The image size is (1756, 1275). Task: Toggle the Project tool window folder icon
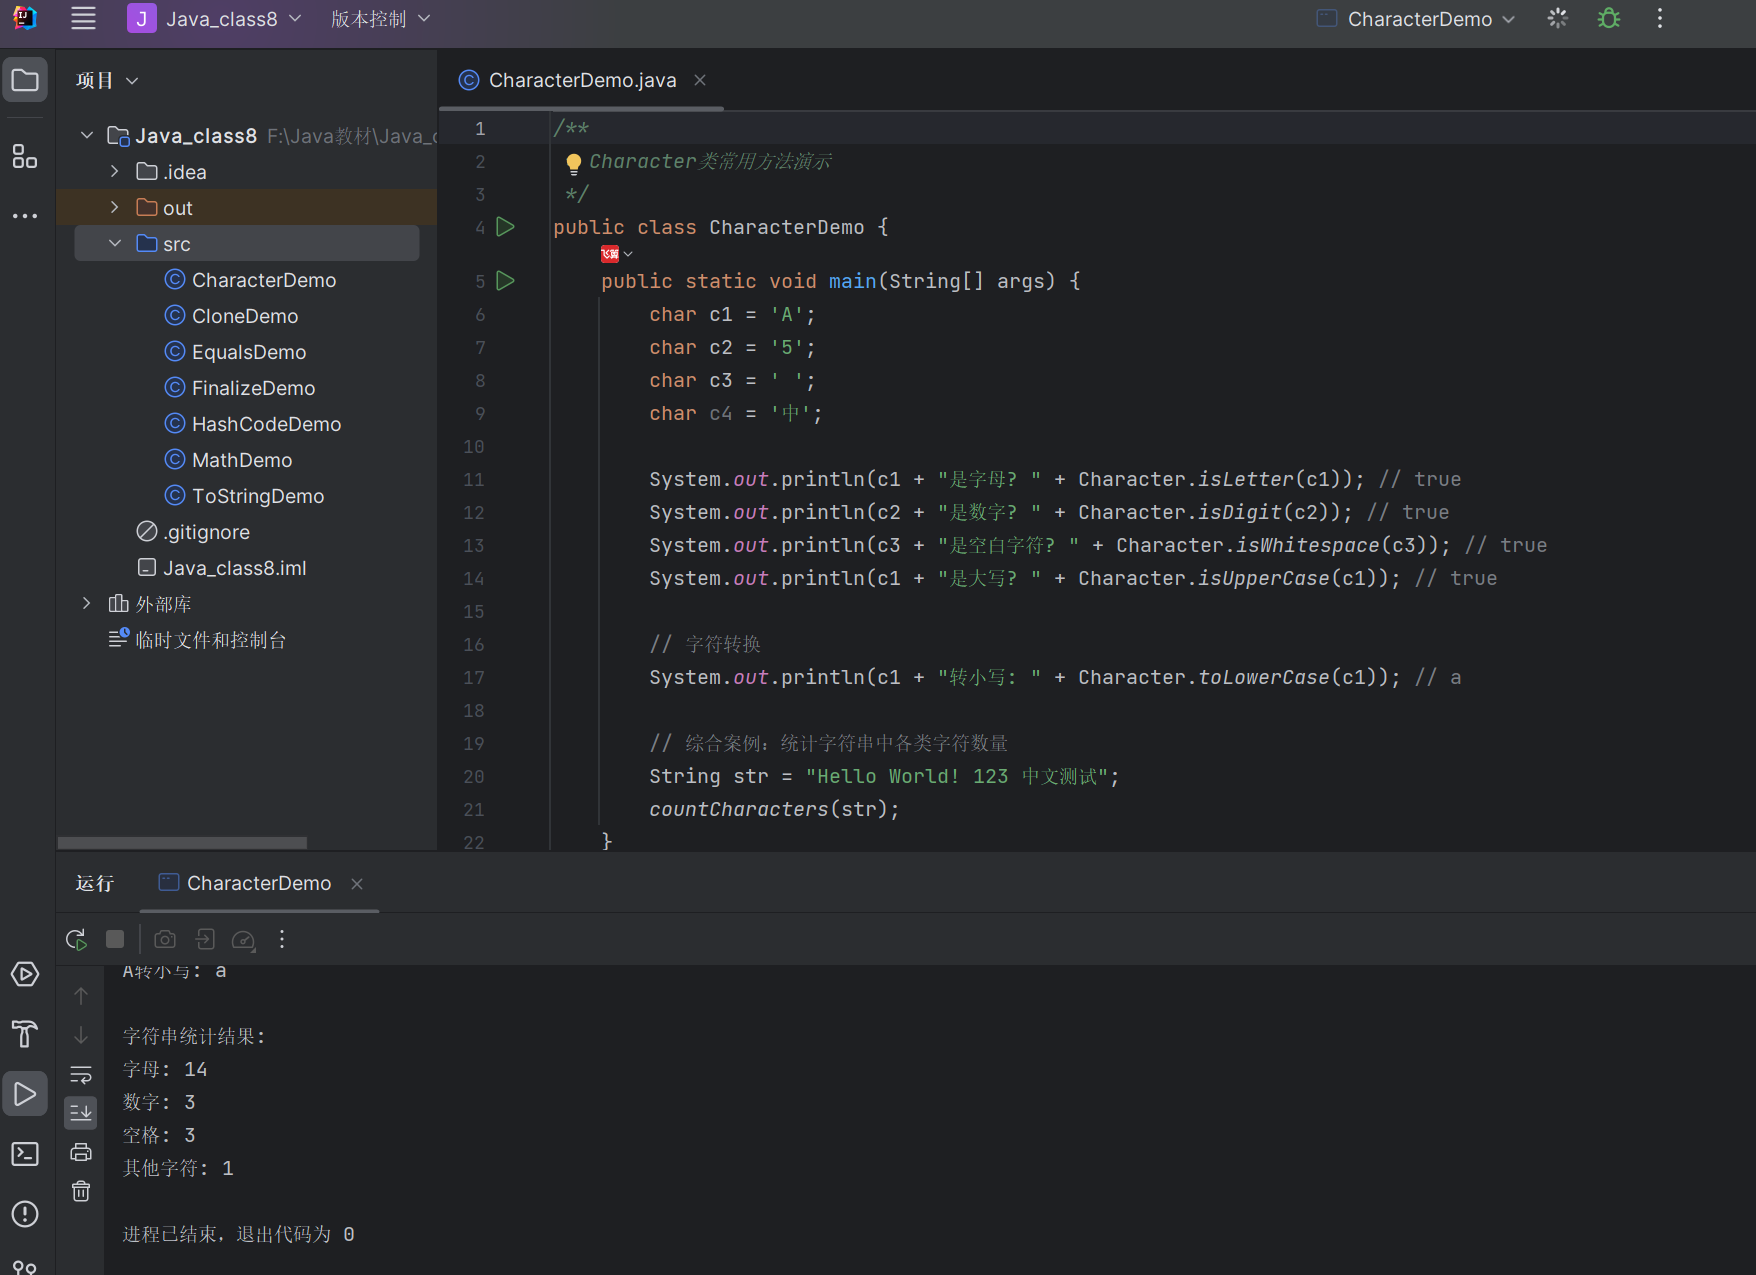[25, 80]
